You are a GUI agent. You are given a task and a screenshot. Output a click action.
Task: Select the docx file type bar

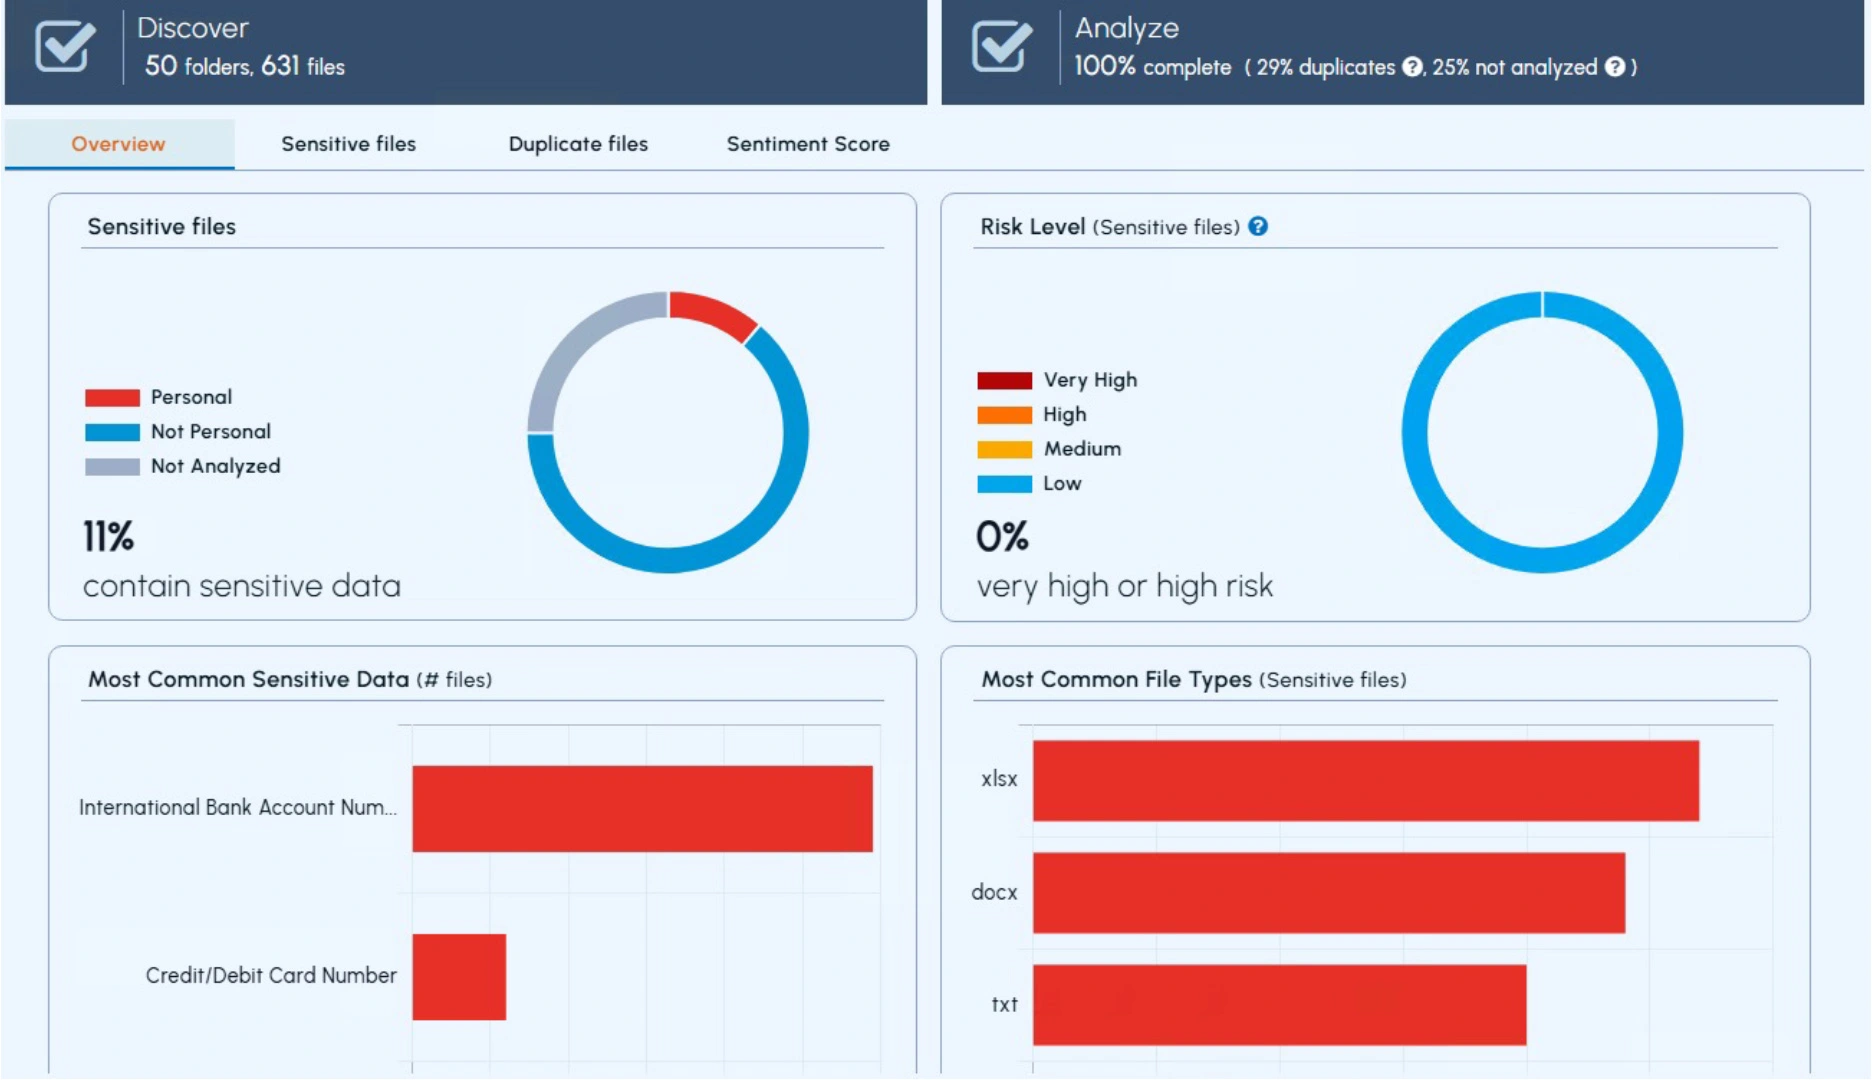coord(1328,893)
